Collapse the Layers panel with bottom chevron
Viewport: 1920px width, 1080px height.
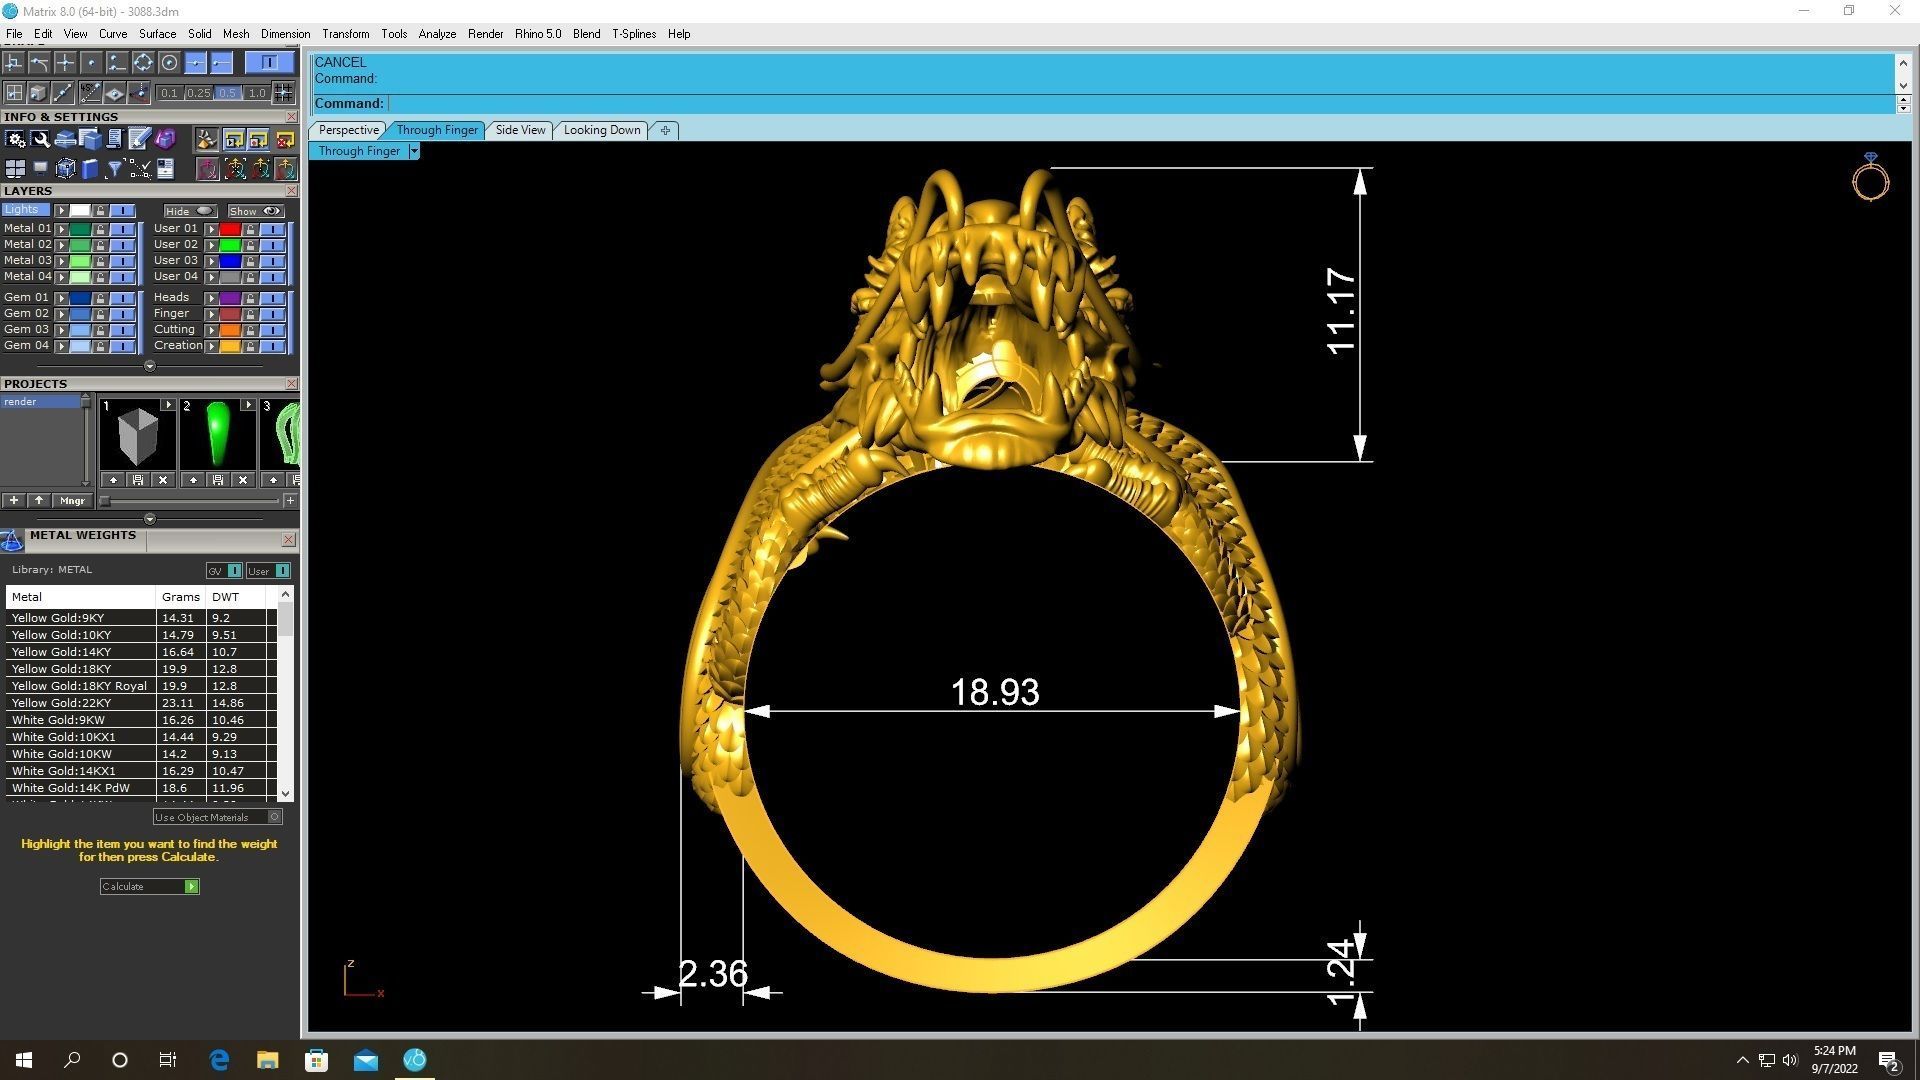click(x=150, y=366)
